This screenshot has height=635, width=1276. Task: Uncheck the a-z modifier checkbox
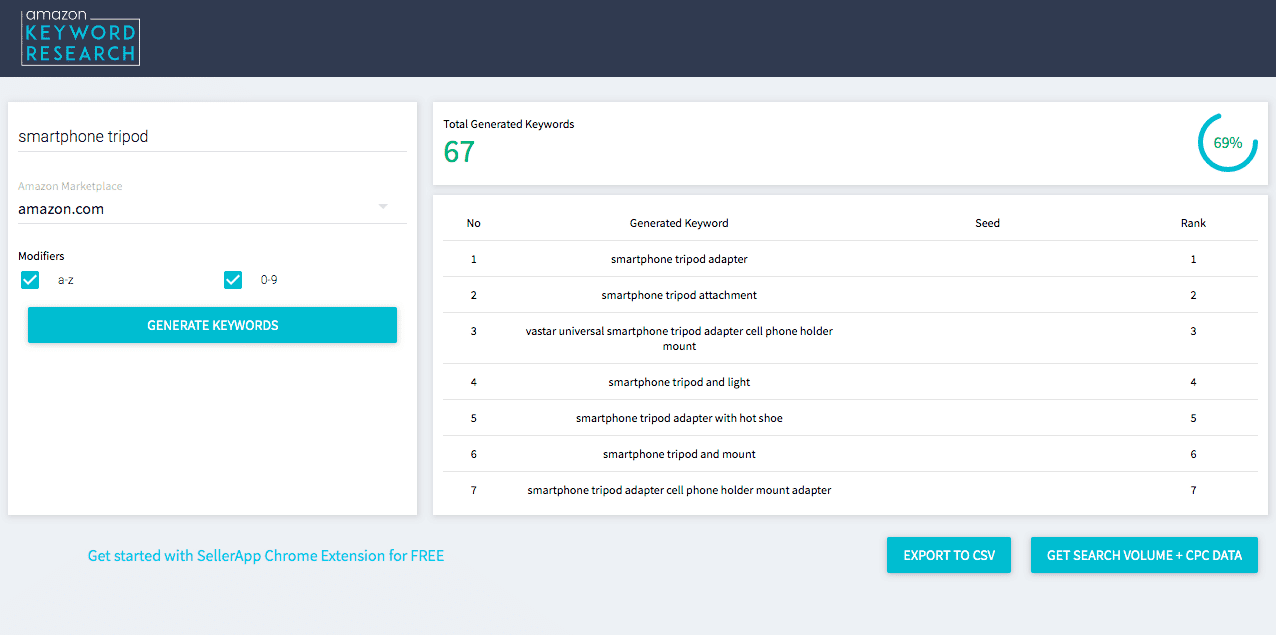pyautogui.click(x=30, y=280)
